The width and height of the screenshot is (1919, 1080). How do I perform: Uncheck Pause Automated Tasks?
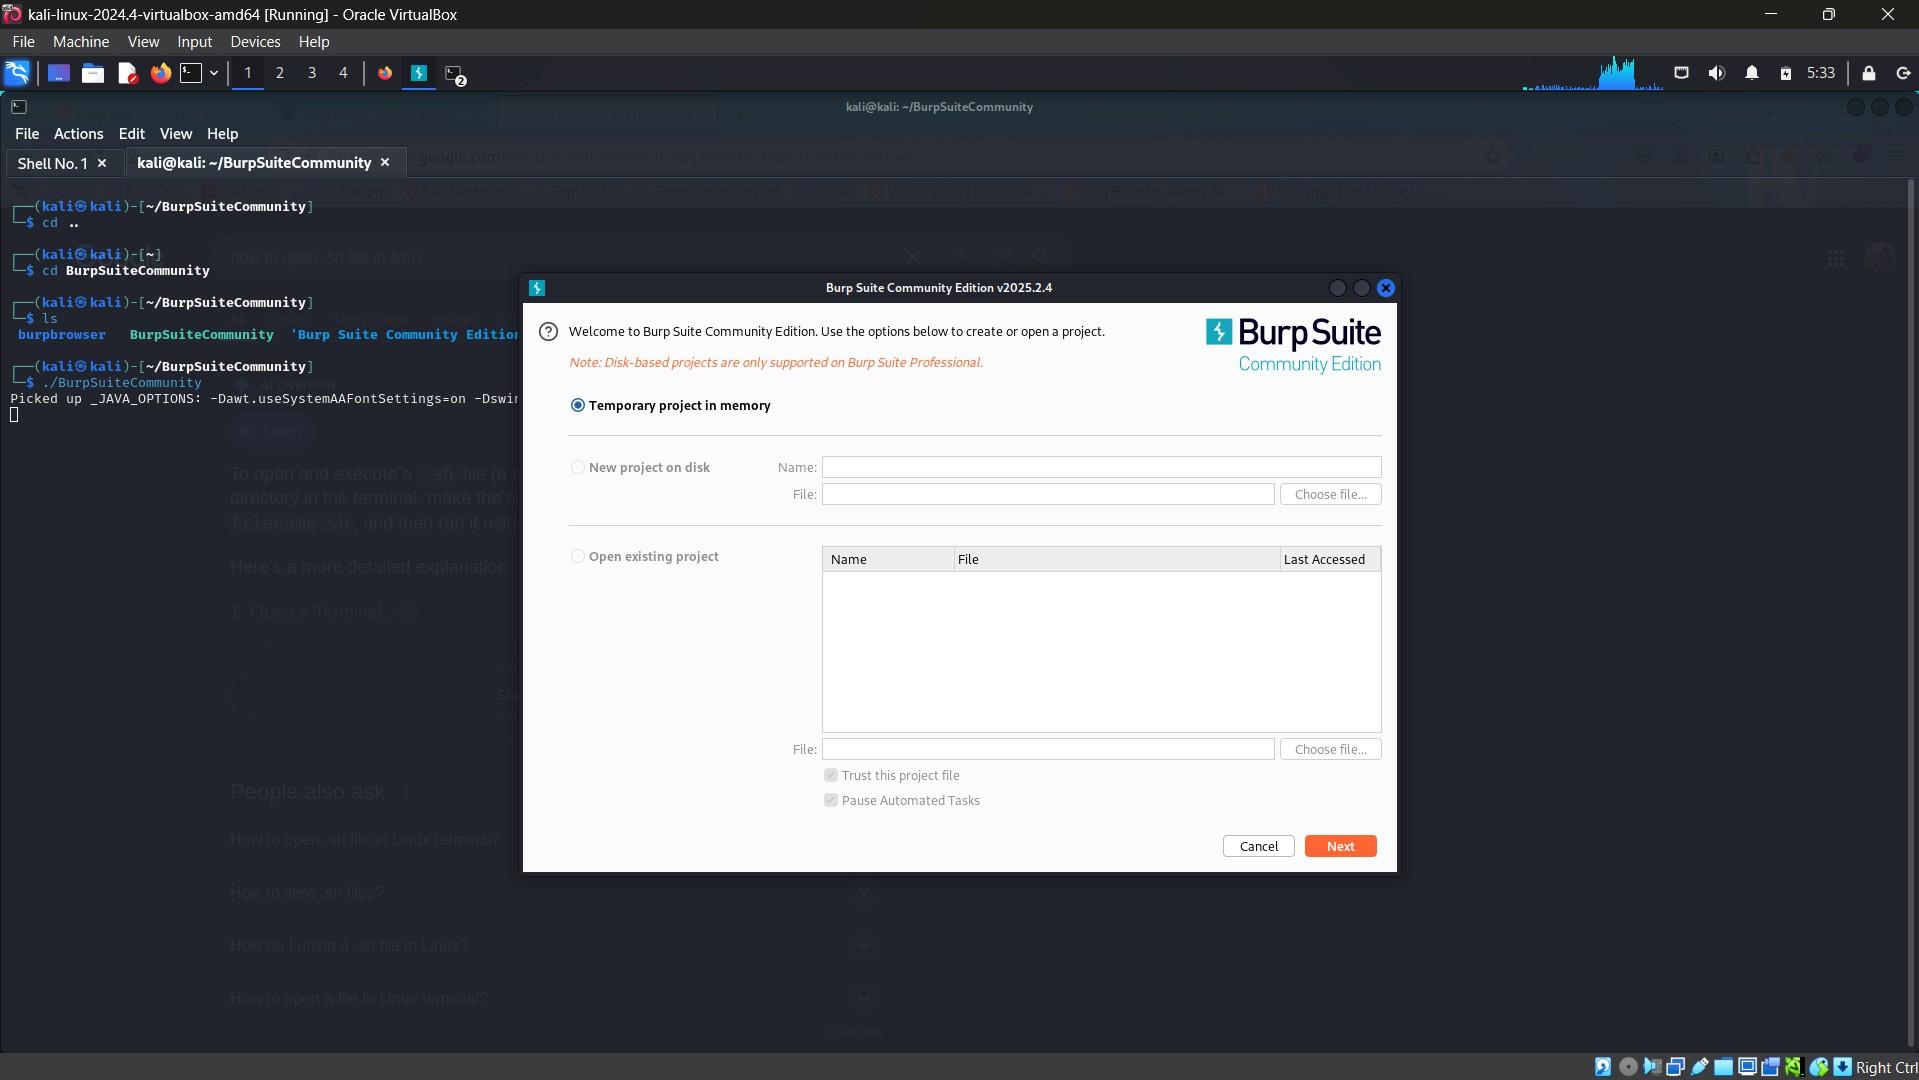830,800
